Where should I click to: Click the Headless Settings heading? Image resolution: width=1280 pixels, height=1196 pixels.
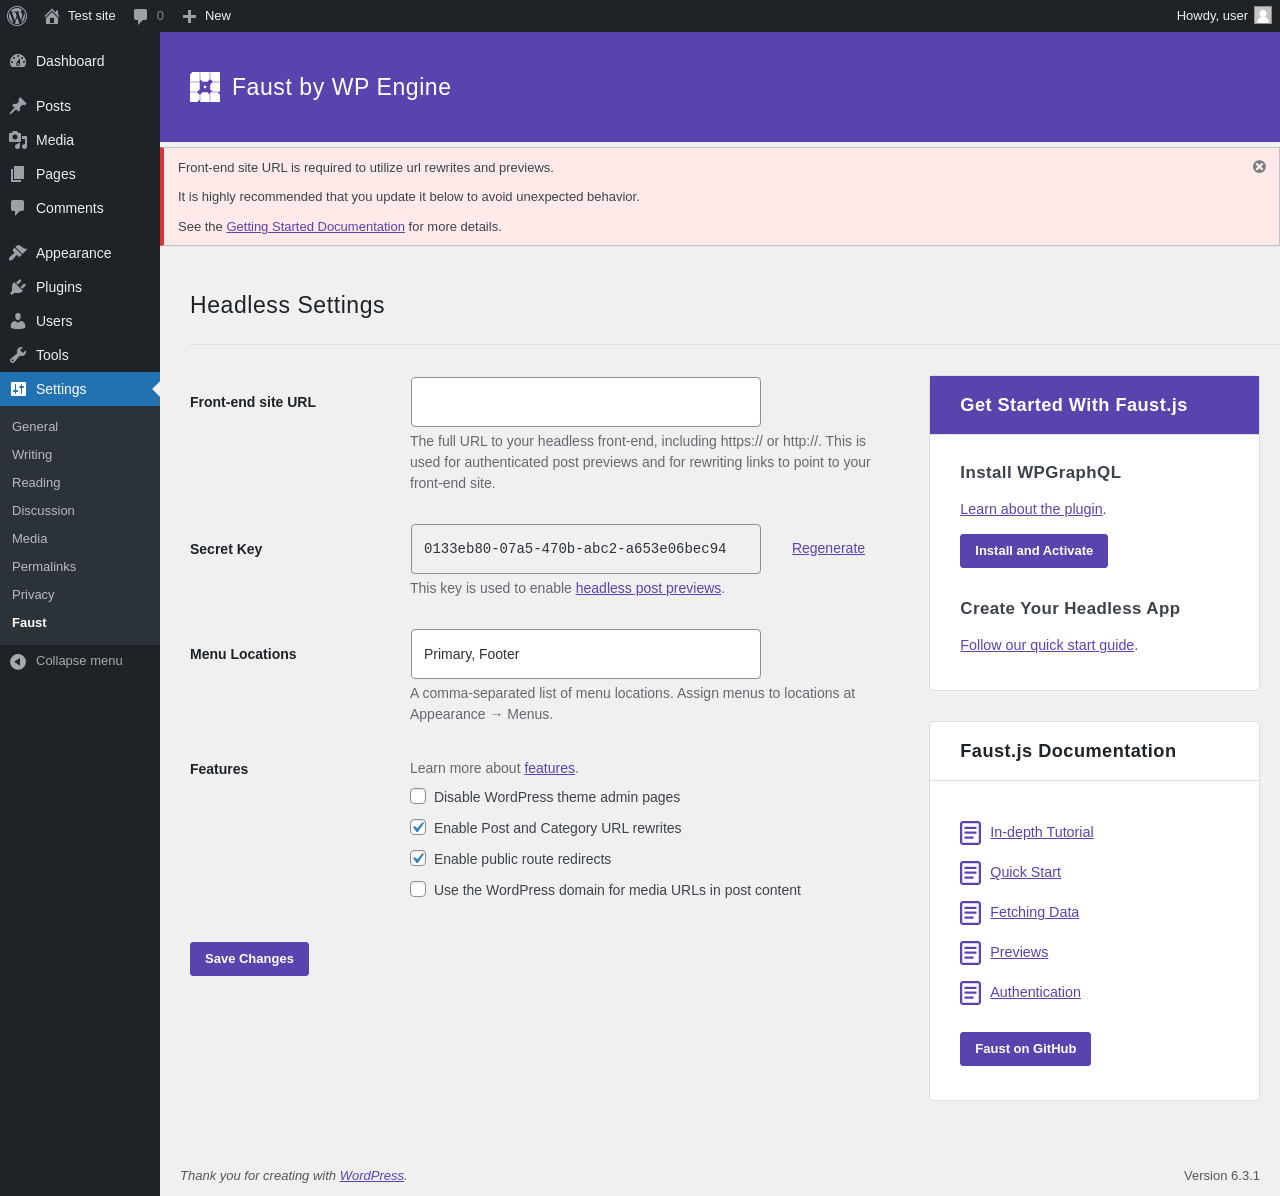pos(287,305)
